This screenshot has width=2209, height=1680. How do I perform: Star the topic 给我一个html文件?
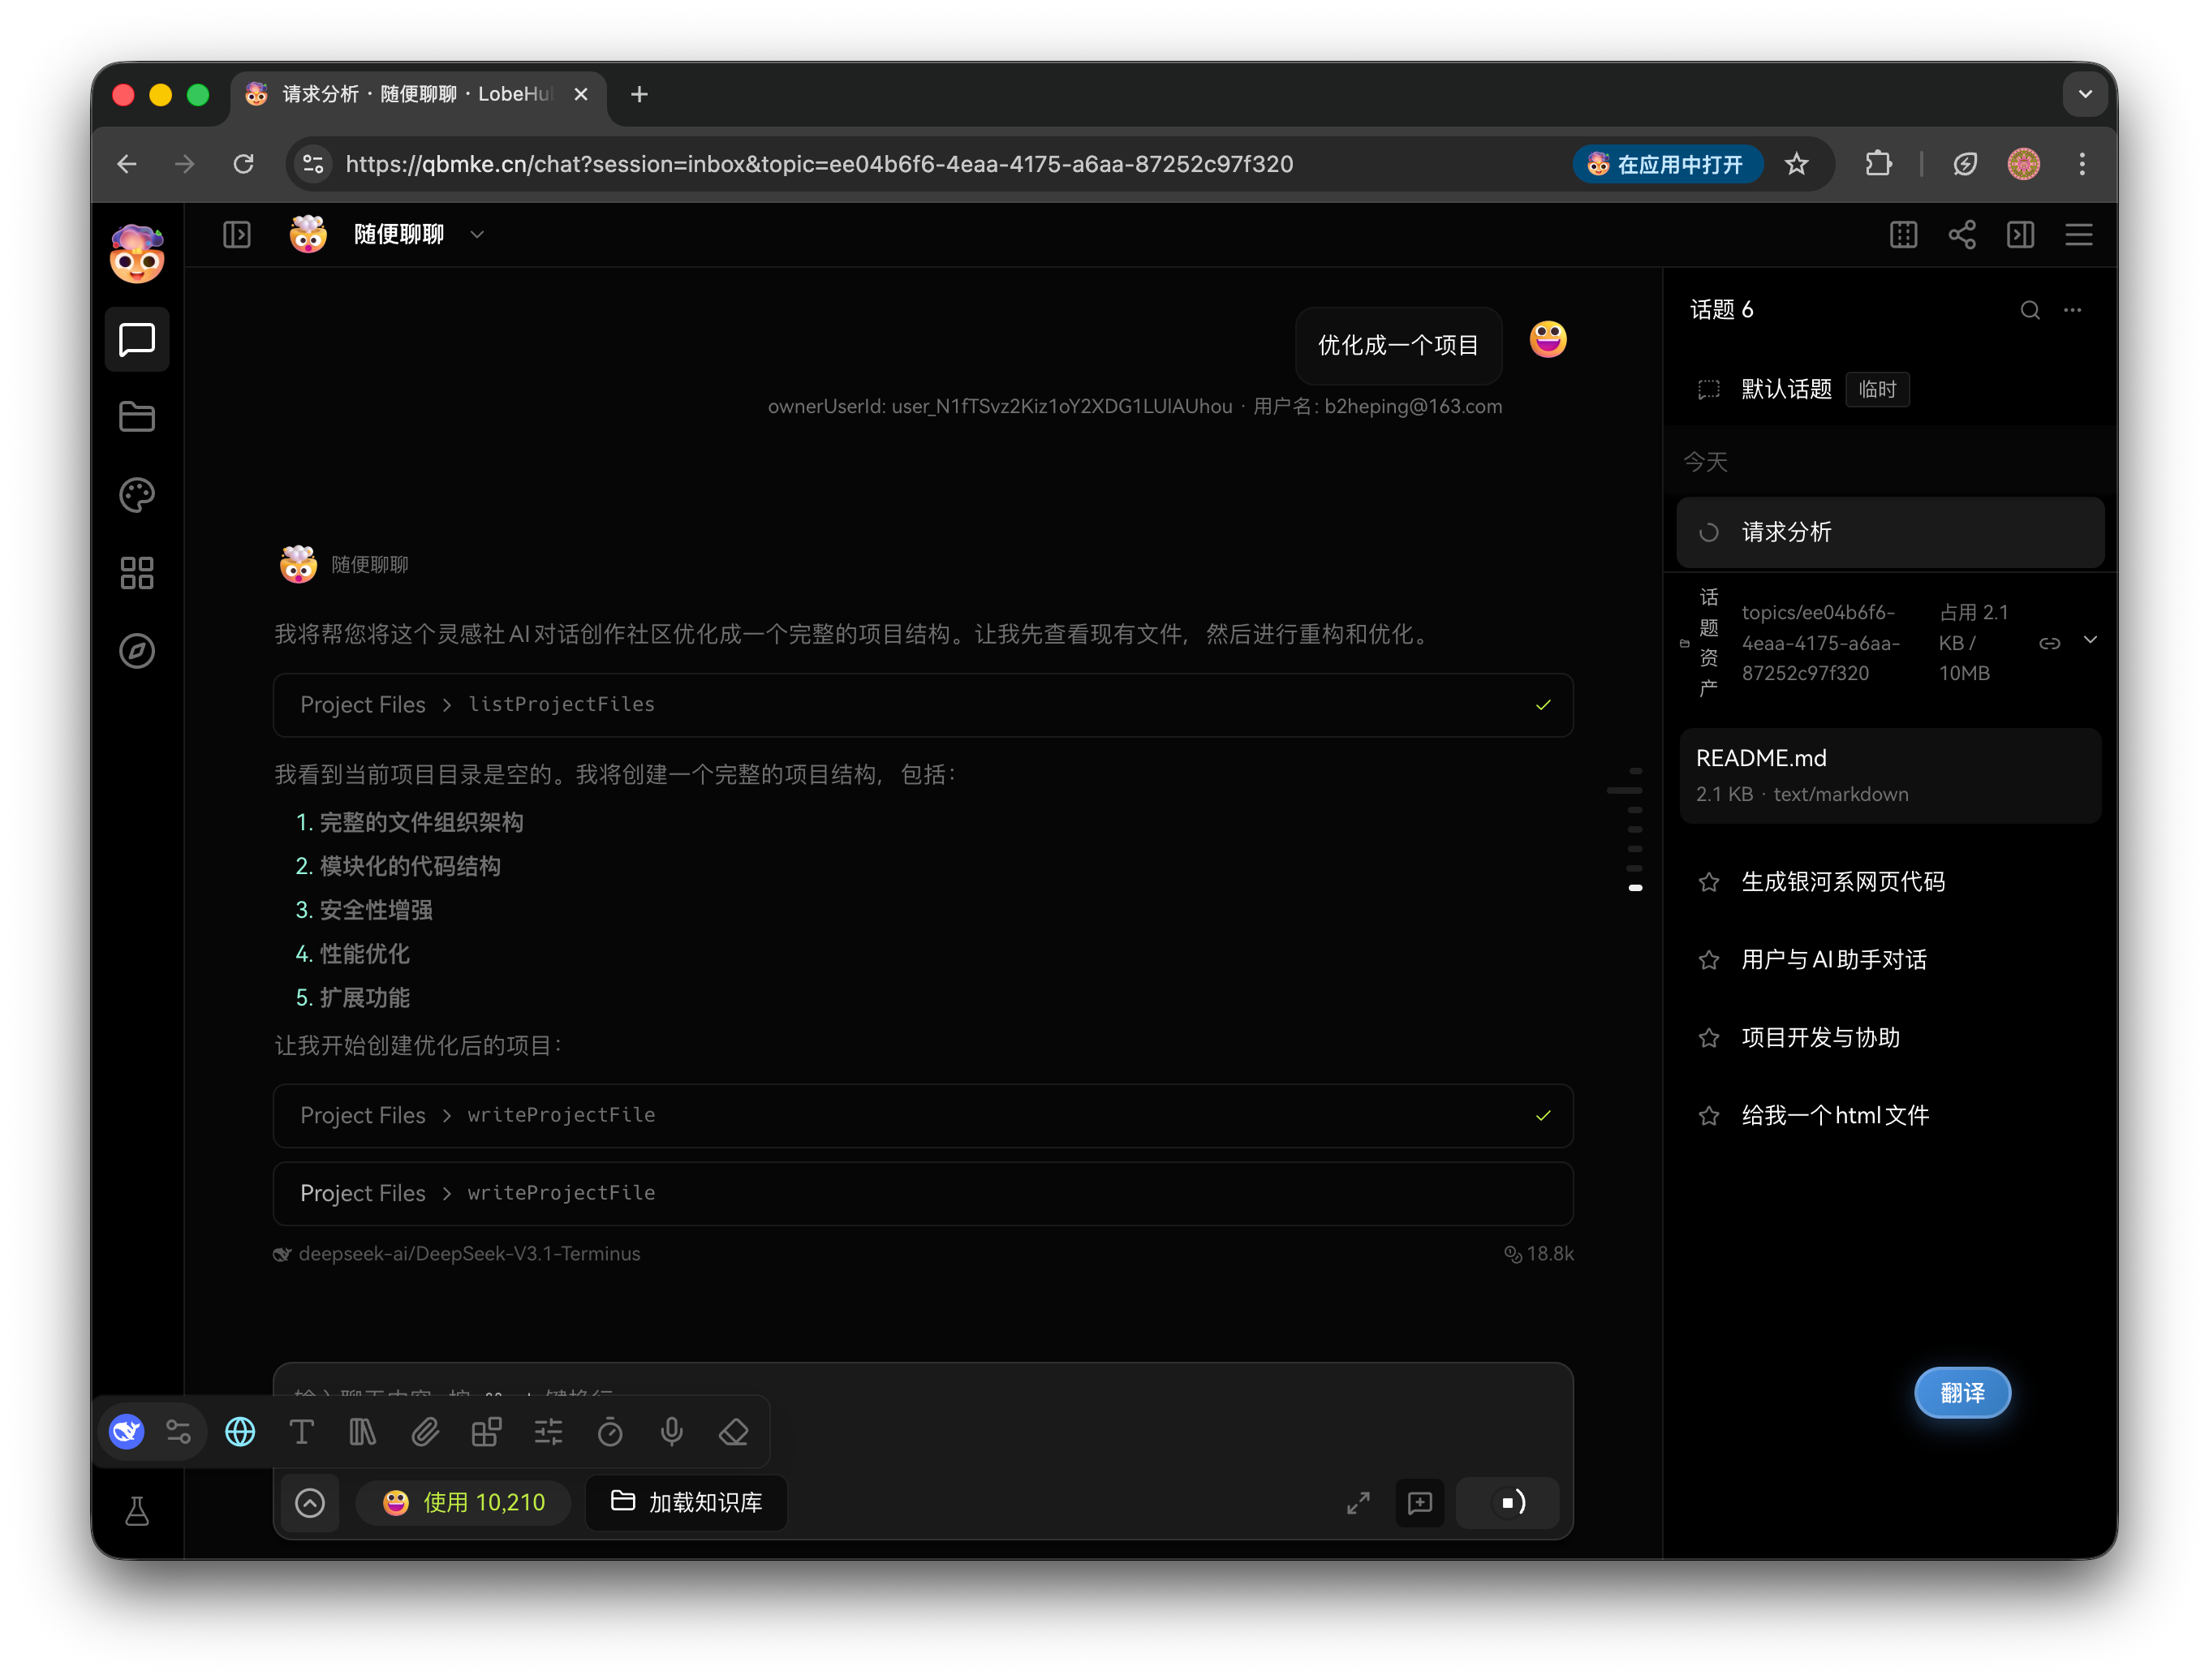click(x=1709, y=1116)
